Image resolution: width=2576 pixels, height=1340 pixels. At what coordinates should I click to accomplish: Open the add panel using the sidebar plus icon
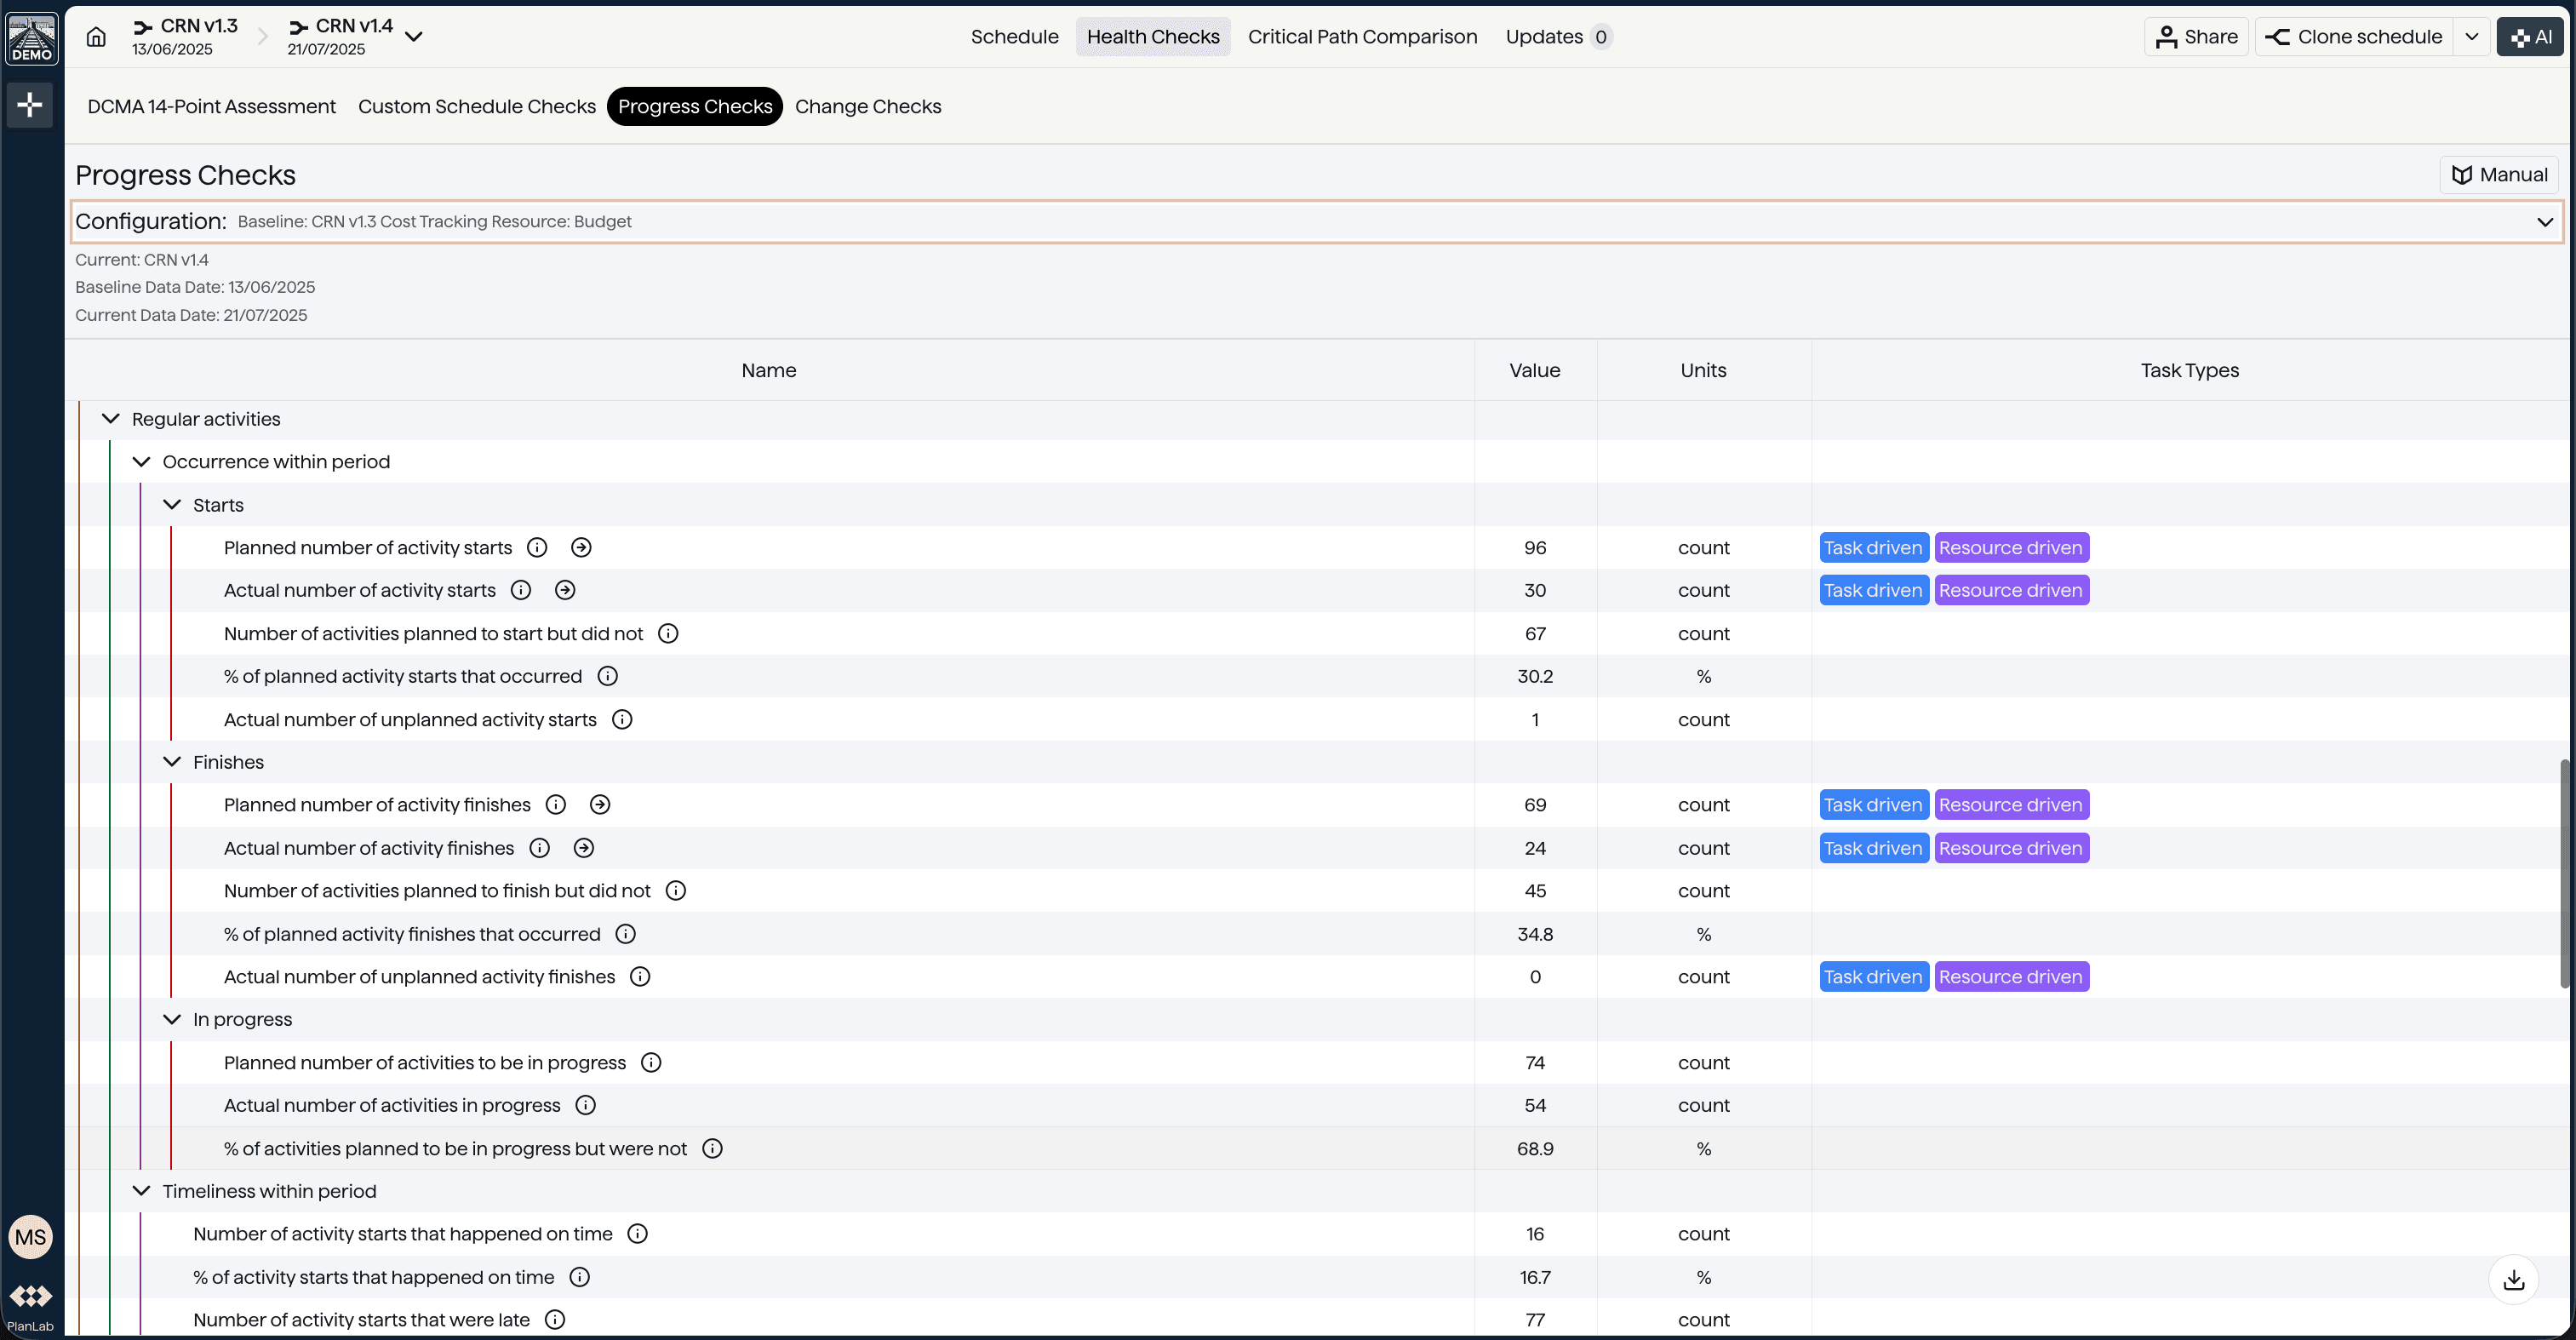[x=30, y=104]
